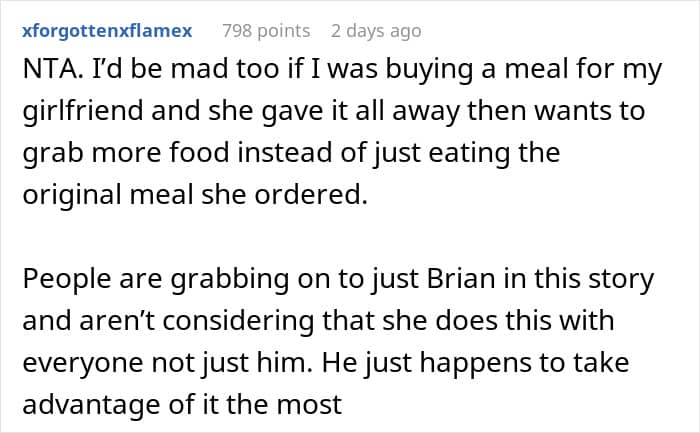Open the "2 days ago" comment permalink
This screenshot has height=433, width=700.
[x=376, y=31]
